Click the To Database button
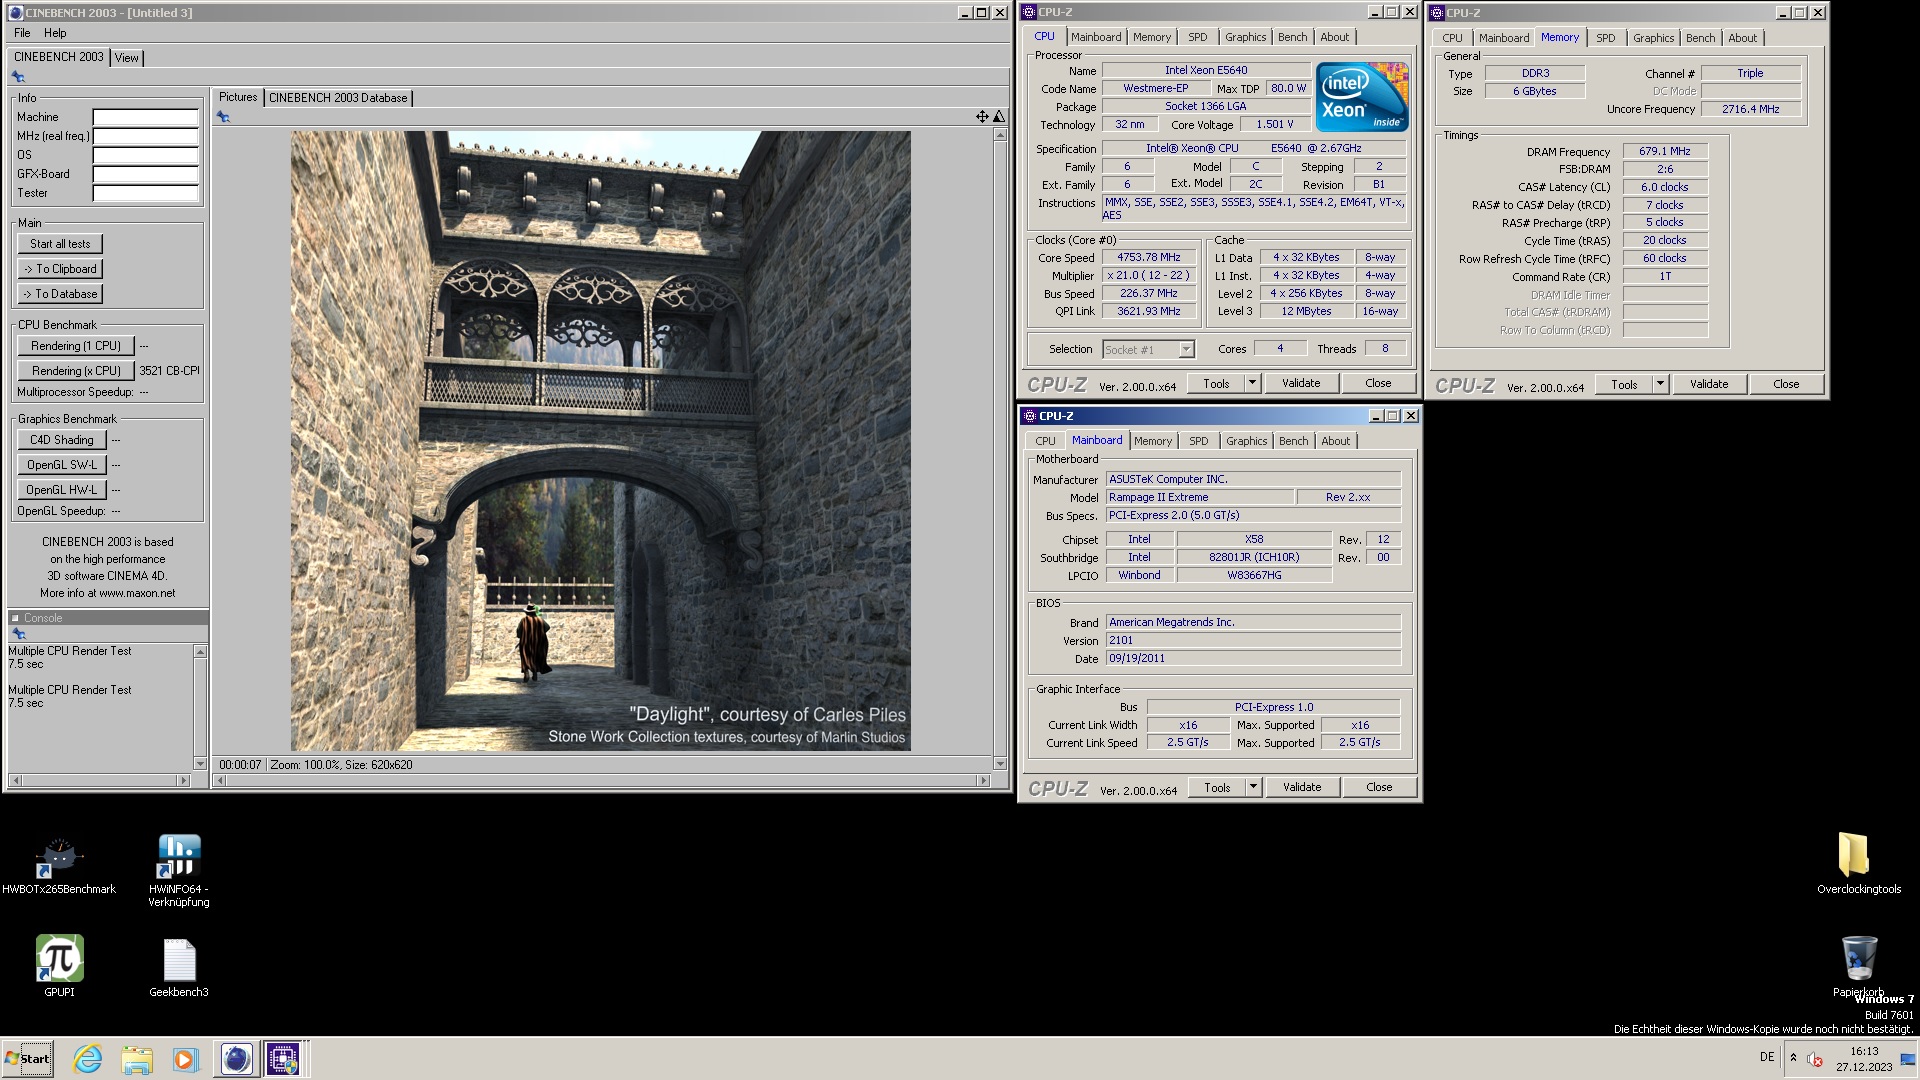The width and height of the screenshot is (1920, 1080). pos(60,294)
